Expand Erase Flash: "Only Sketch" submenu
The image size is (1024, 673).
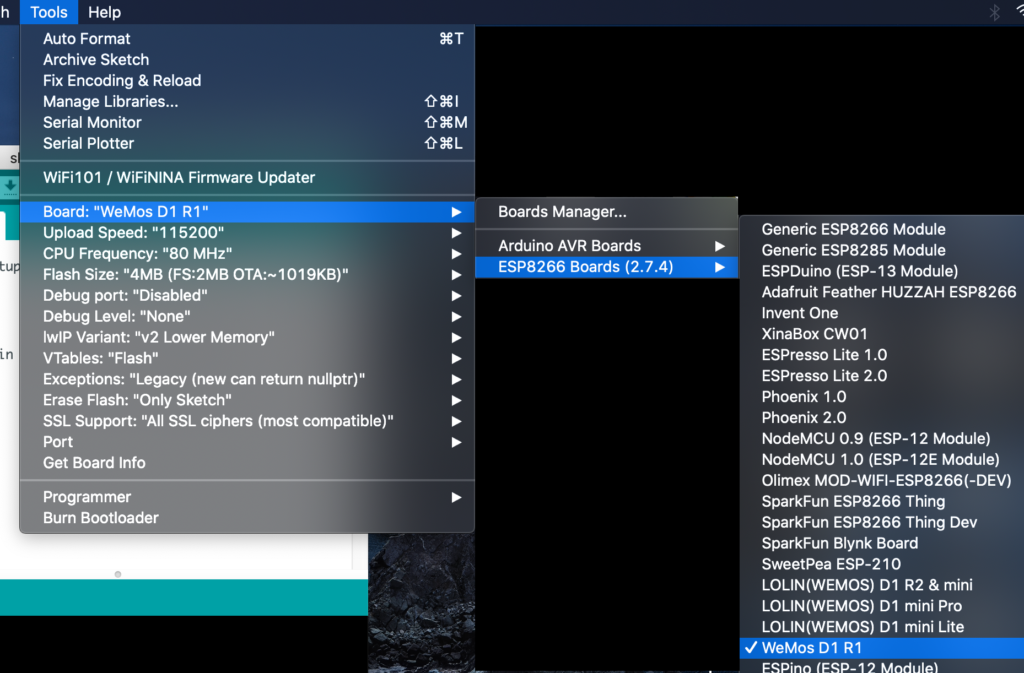click(248, 399)
